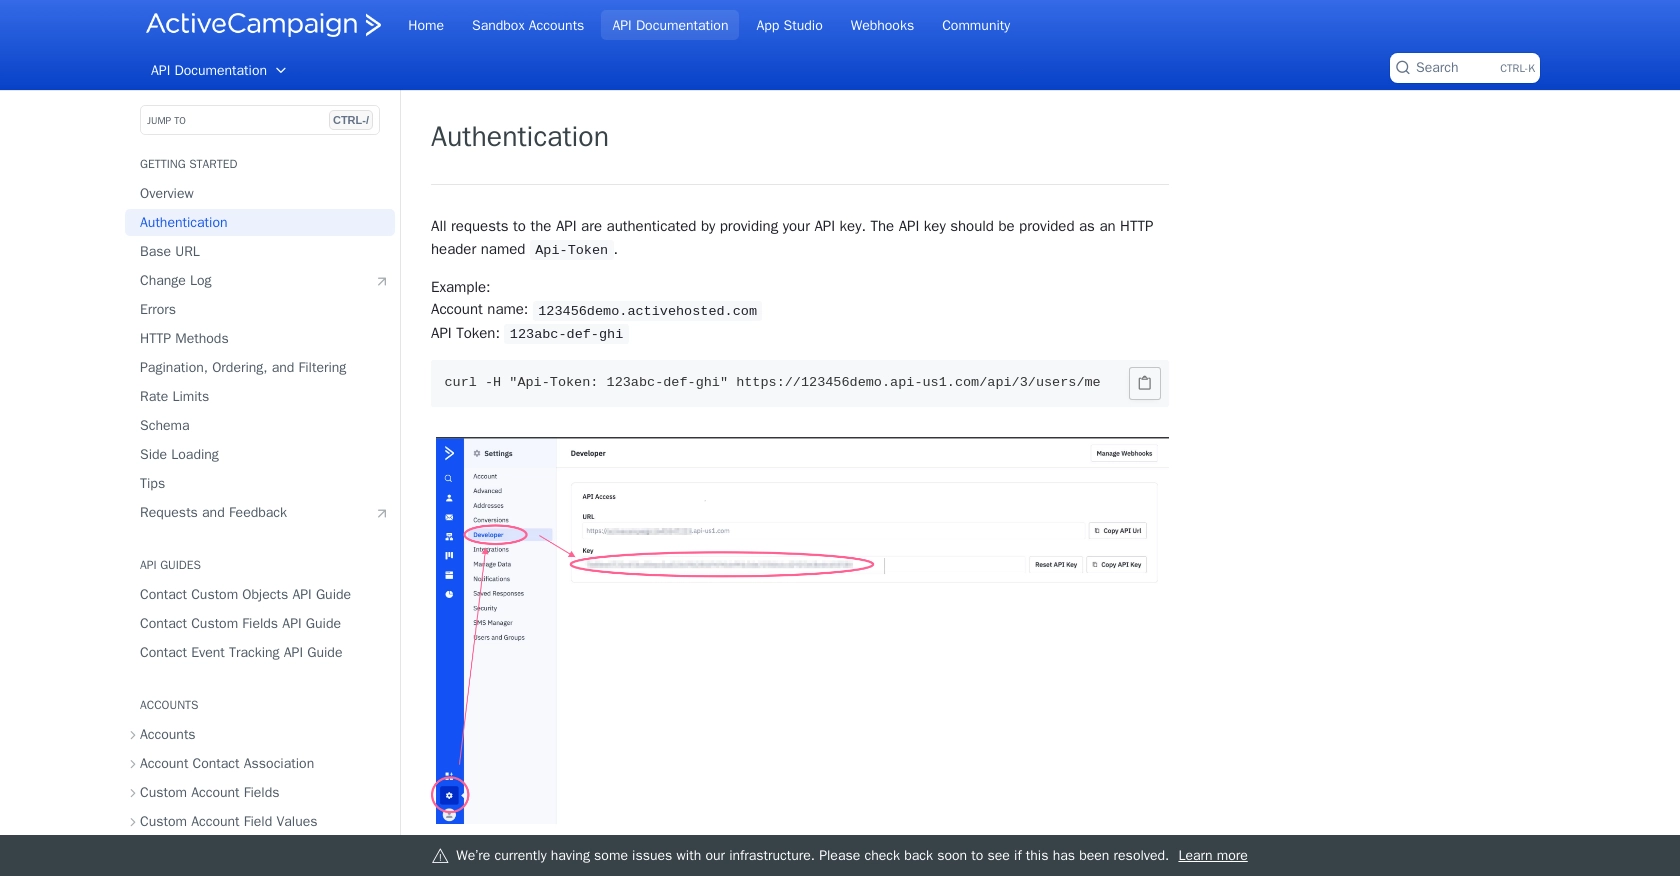Select Authentication in the sidebar
Viewport: 1680px width, 876px height.
point(260,223)
